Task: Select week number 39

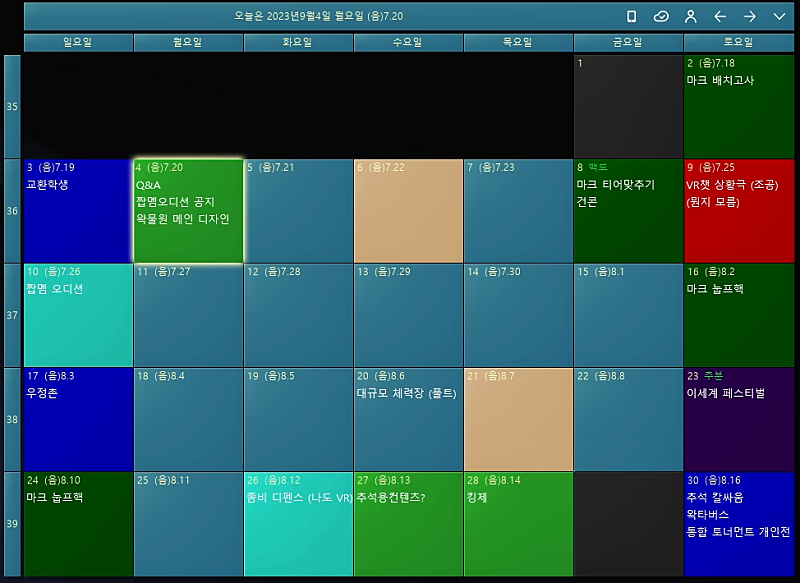Action: coord(12,524)
